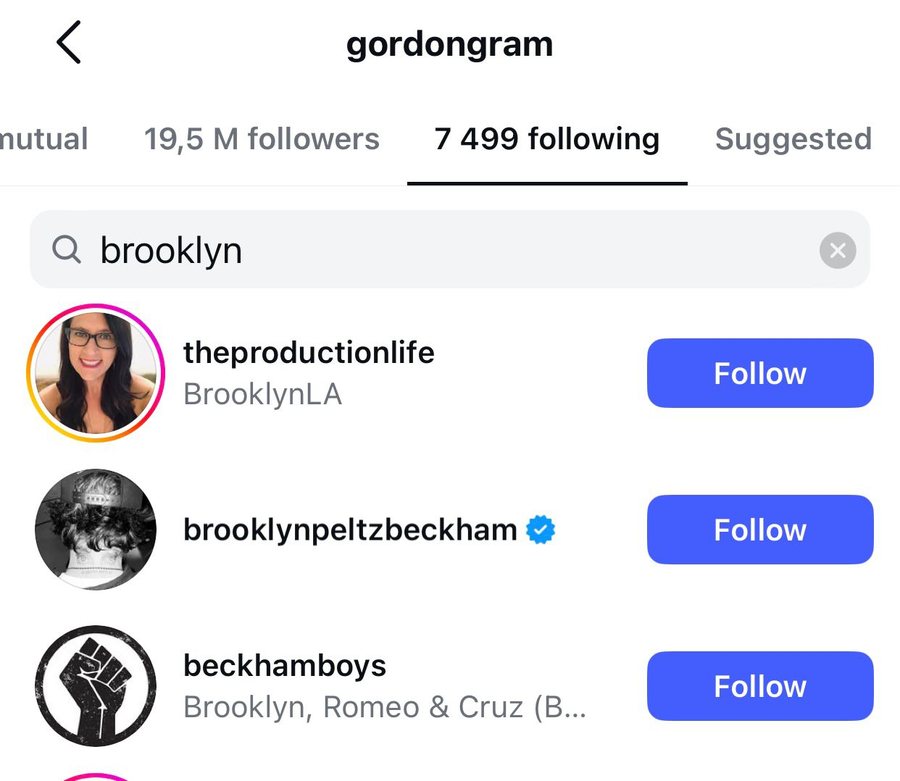Open the 19,5 M followers tab
This screenshot has width=900, height=781.
point(261,139)
